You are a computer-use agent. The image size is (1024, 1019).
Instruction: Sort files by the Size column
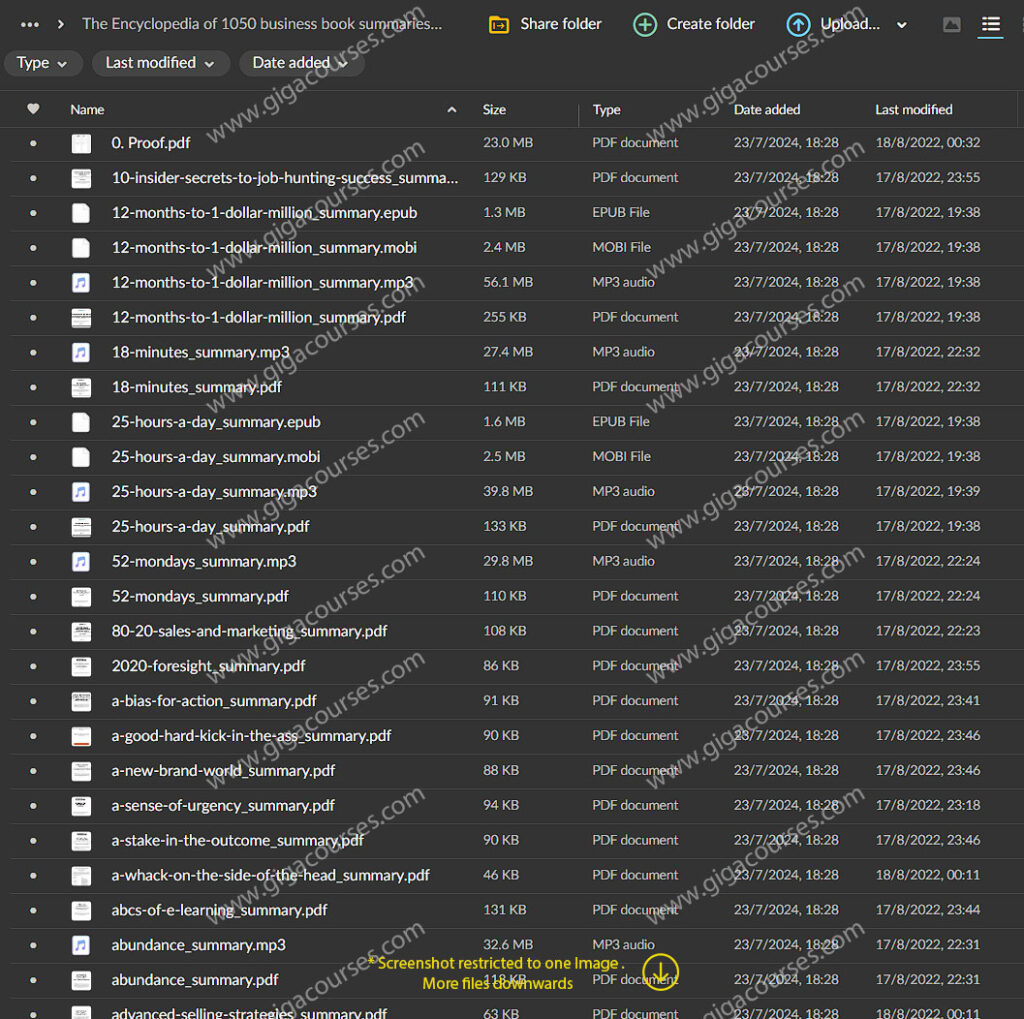[x=494, y=110]
